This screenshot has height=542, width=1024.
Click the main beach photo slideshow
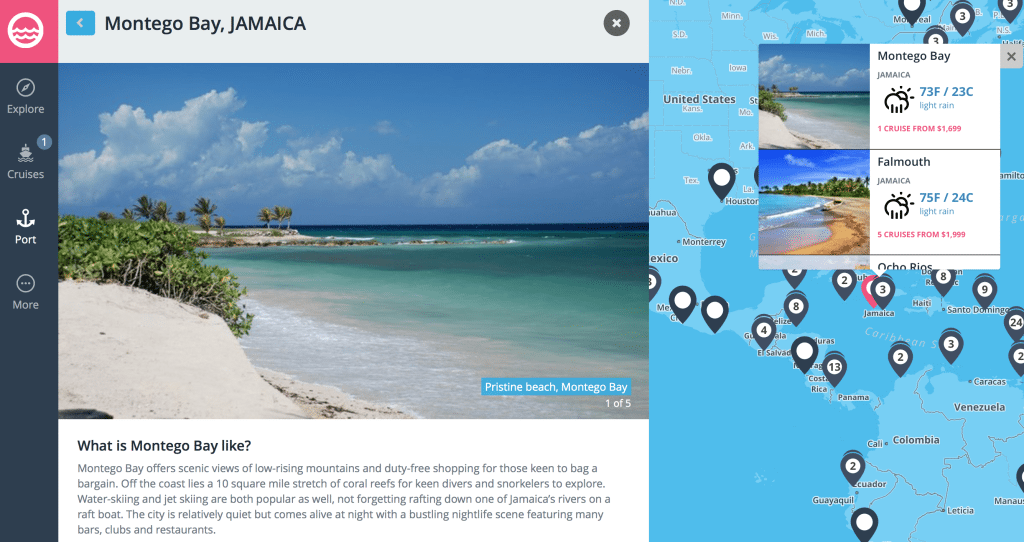(353, 240)
